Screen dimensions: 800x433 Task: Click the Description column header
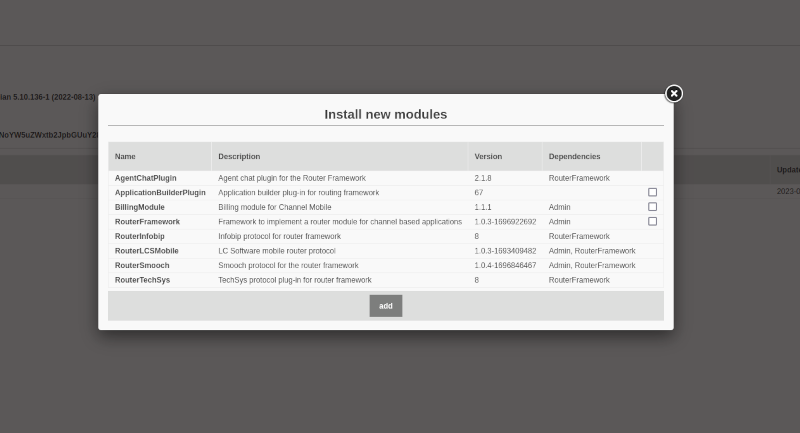pyautogui.click(x=239, y=157)
